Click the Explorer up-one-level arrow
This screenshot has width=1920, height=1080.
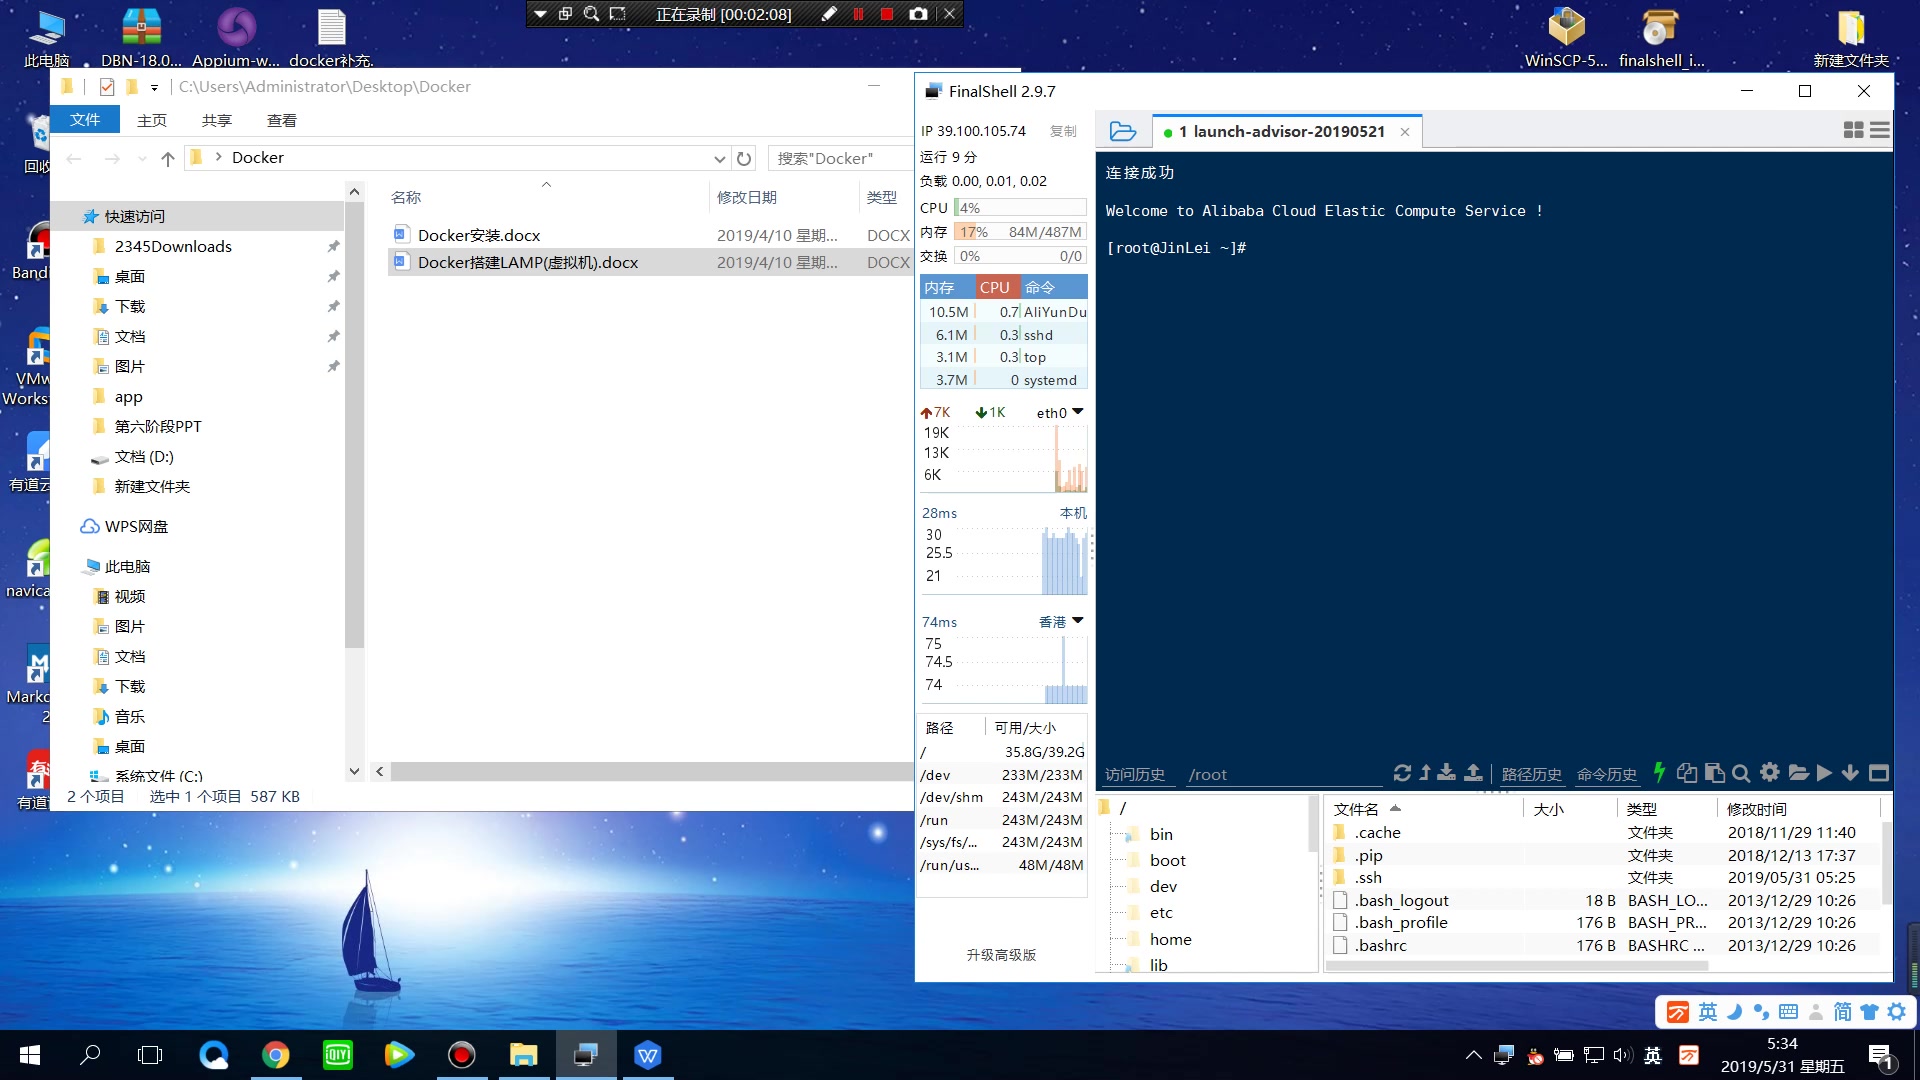point(167,158)
